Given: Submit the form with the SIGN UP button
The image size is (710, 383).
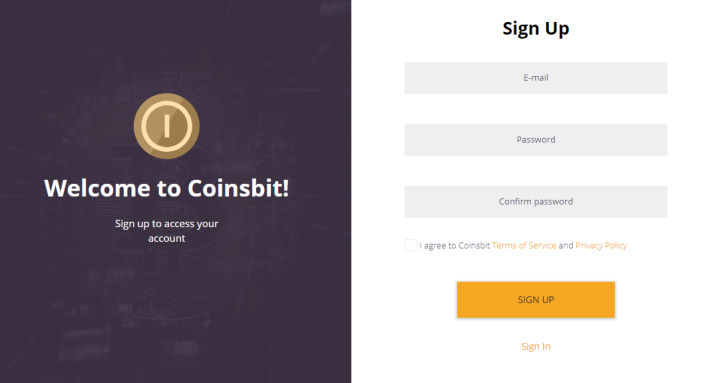Looking at the screenshot, I should (x=536, y=300).
